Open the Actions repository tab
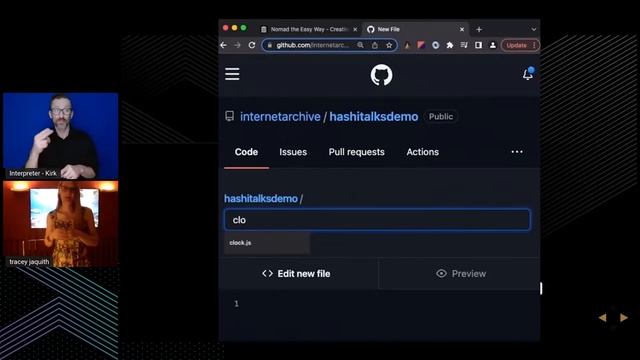Image resolution: width=640 pixels, height=360 pixels. tap(422, 152)
